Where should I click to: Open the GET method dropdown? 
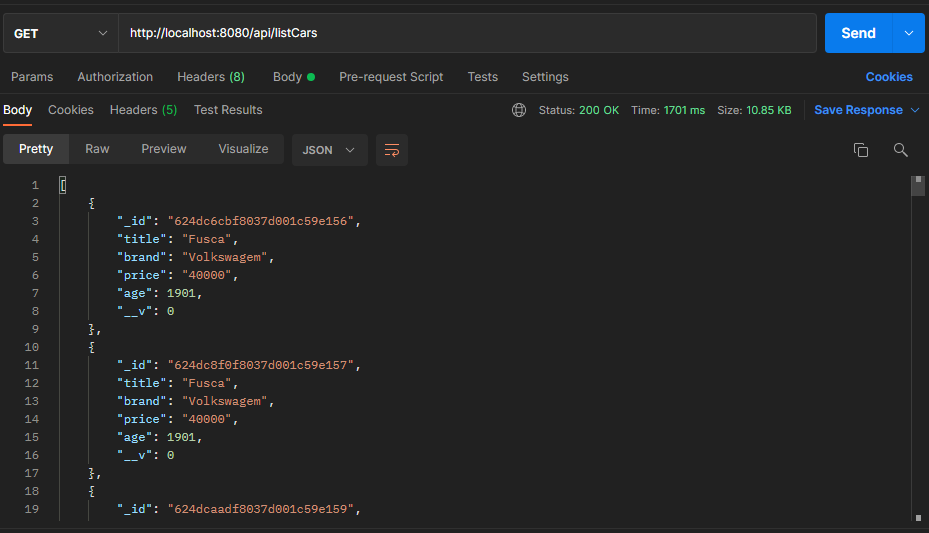(61, 33)
